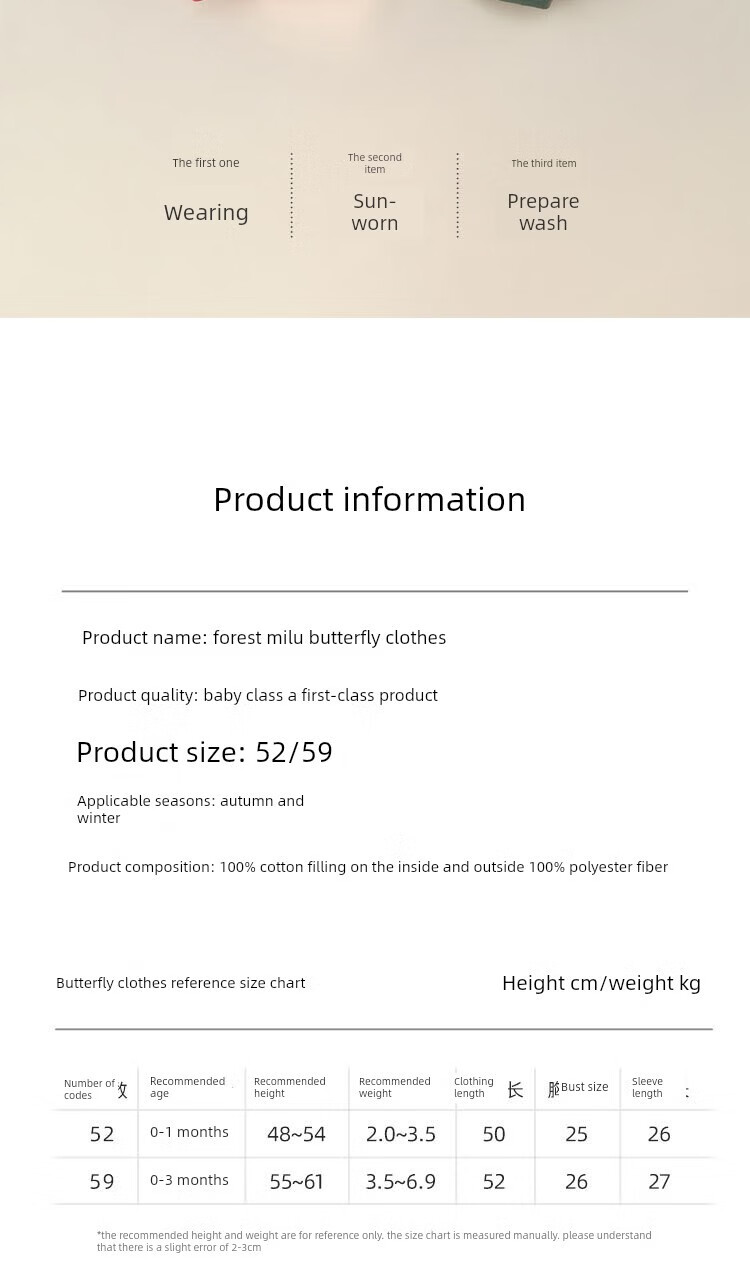
Task: Click the footnote about 2-3cm measurement error
Action: click(x=374, y=1241)
